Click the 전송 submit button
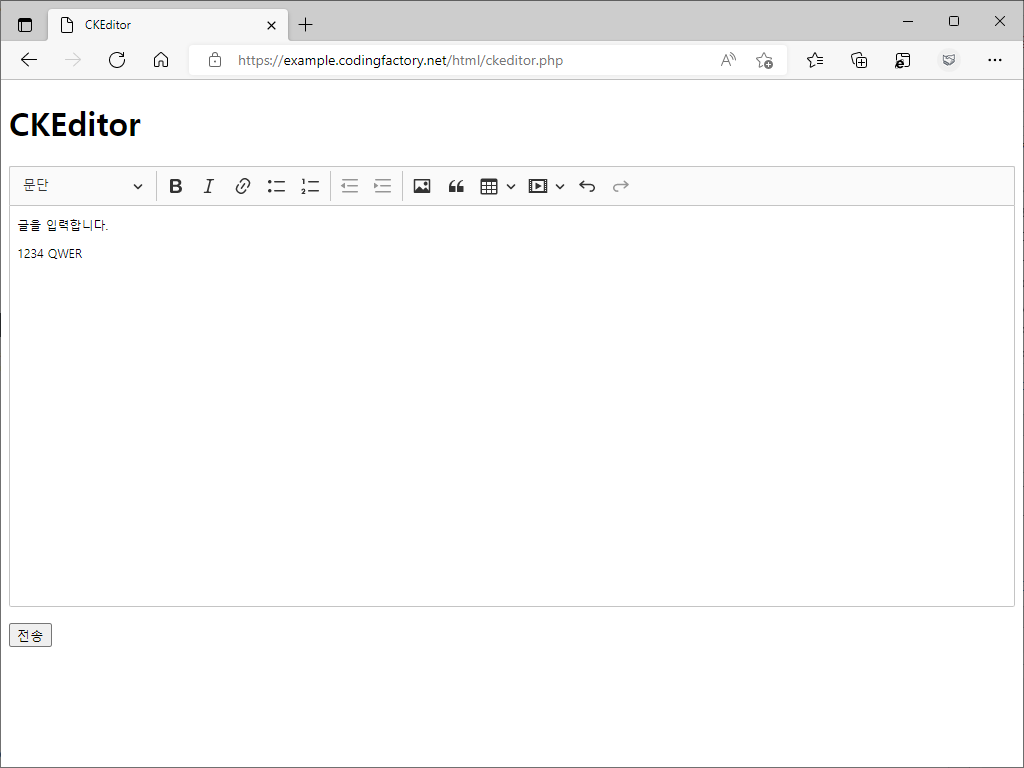 click(x=30, y=635)
